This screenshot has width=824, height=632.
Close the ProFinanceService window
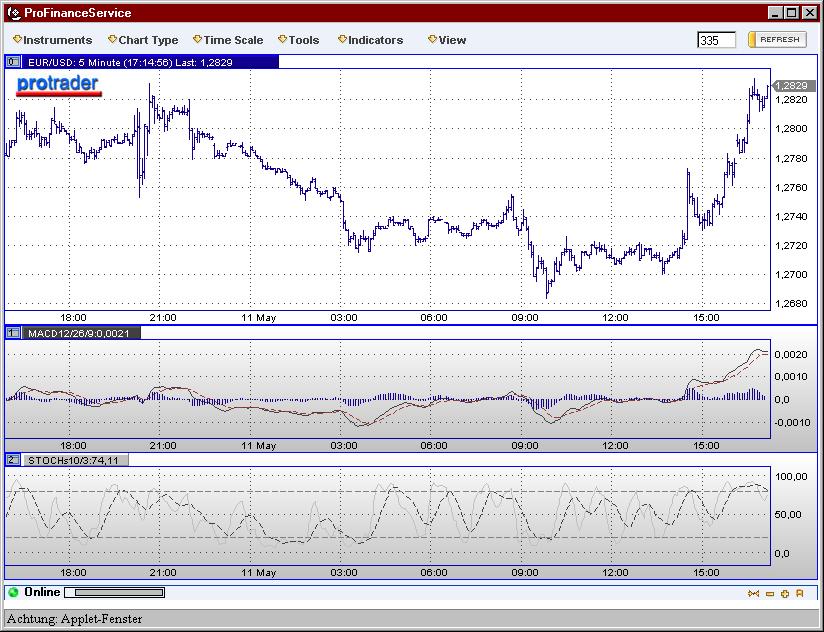coord(810,13)
